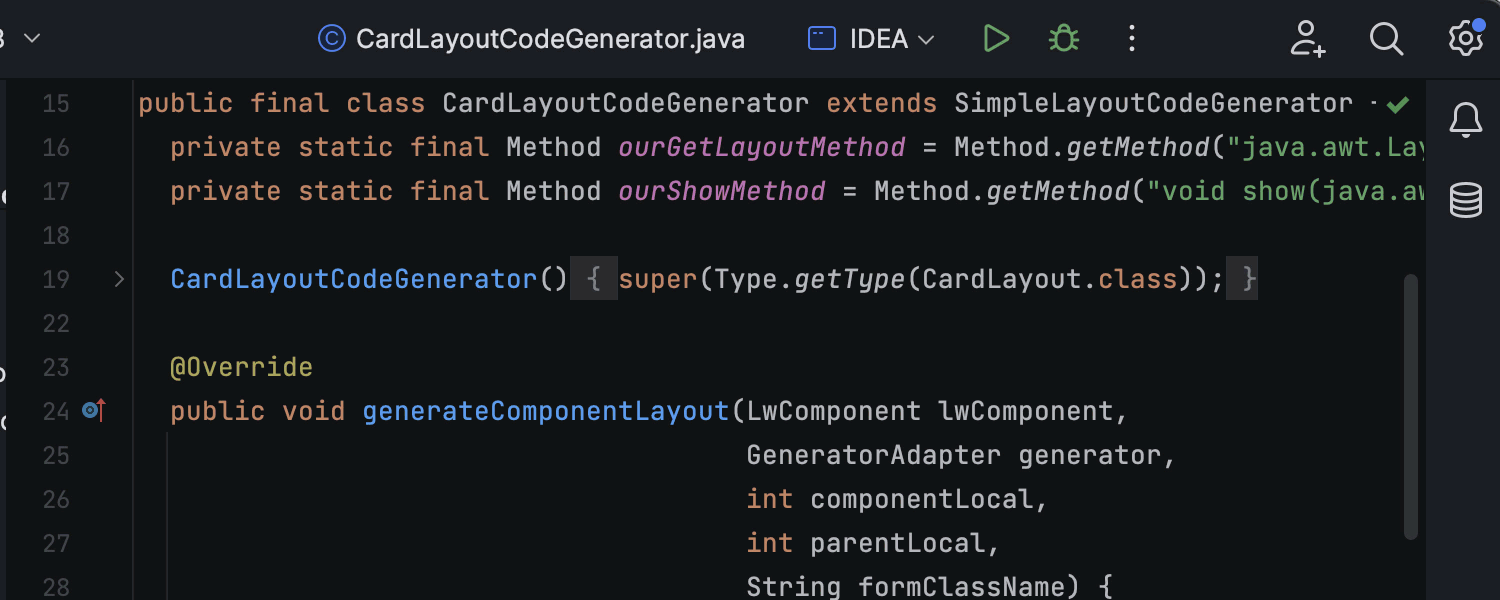Click the generateComponentLayout method name

point(546,411)
